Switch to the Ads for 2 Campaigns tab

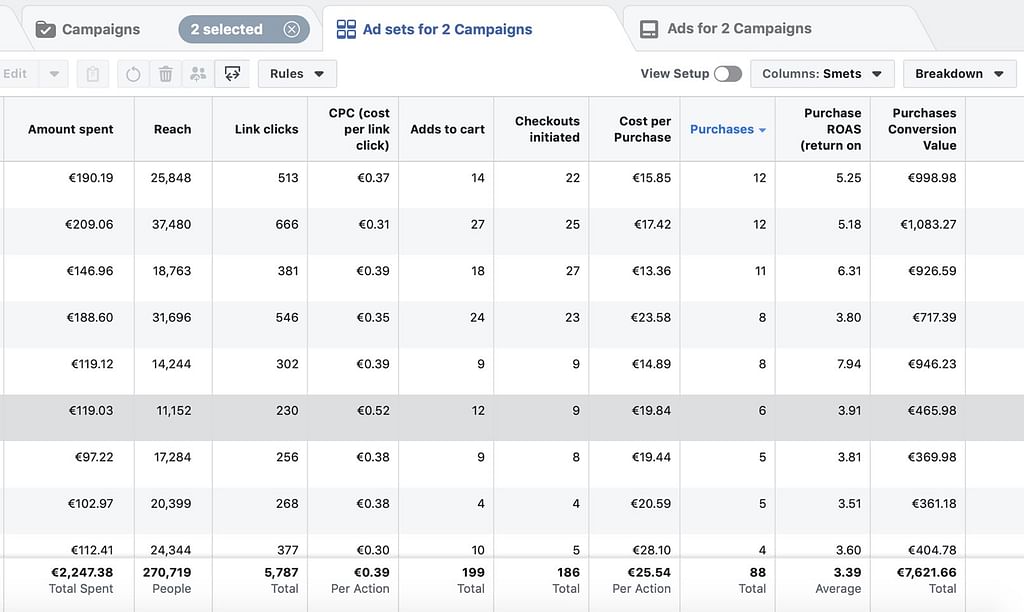coord(737,29)
